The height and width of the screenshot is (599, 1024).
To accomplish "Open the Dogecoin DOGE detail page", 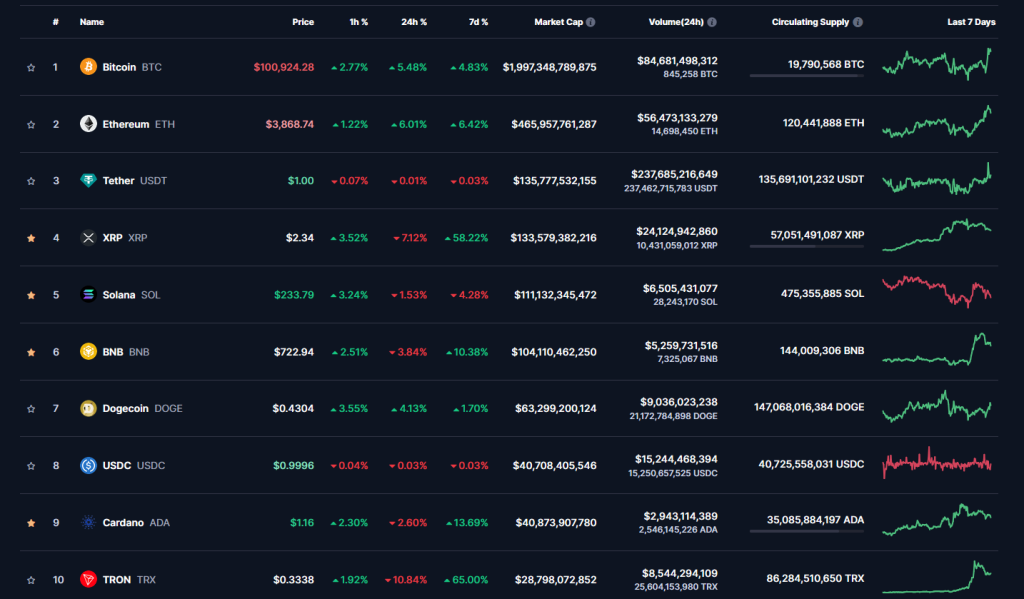I will click(x=142, y=409).
